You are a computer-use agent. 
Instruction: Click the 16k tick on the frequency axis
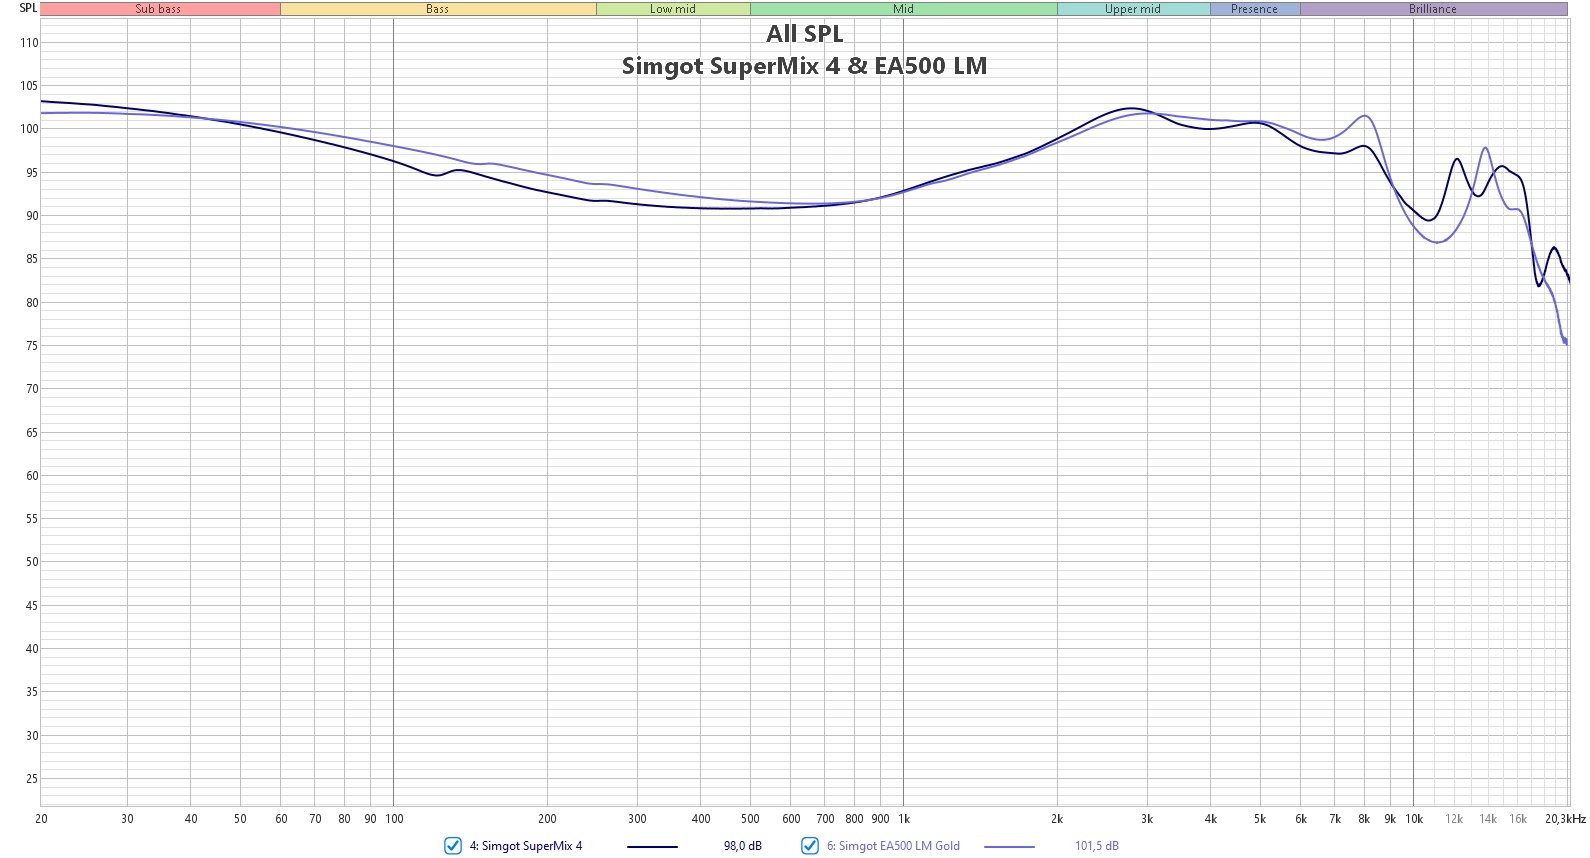pyautogui.click(x=1518, y=819)
